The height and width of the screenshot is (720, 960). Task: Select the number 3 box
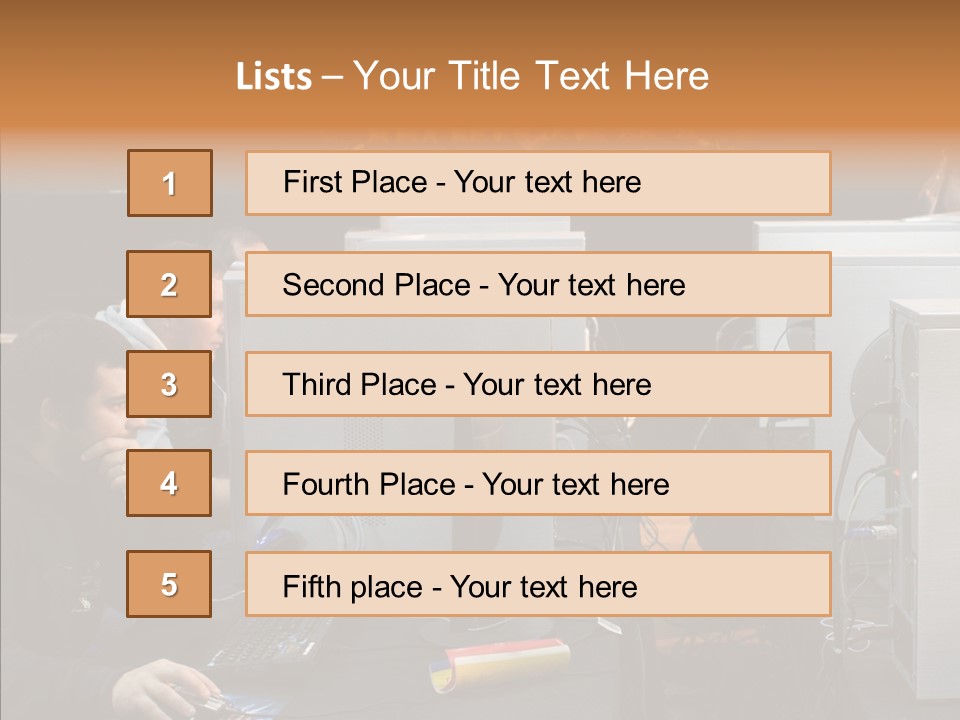coord(169,384)
